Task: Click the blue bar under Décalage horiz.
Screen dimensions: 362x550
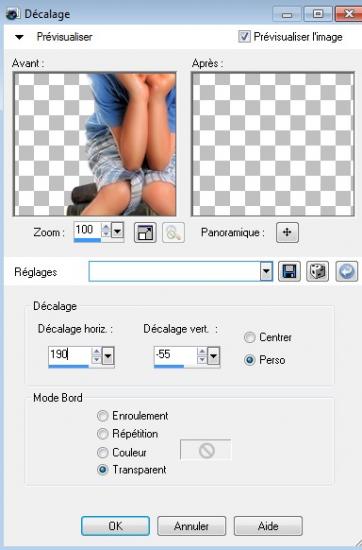Action: tap(68, 366)
